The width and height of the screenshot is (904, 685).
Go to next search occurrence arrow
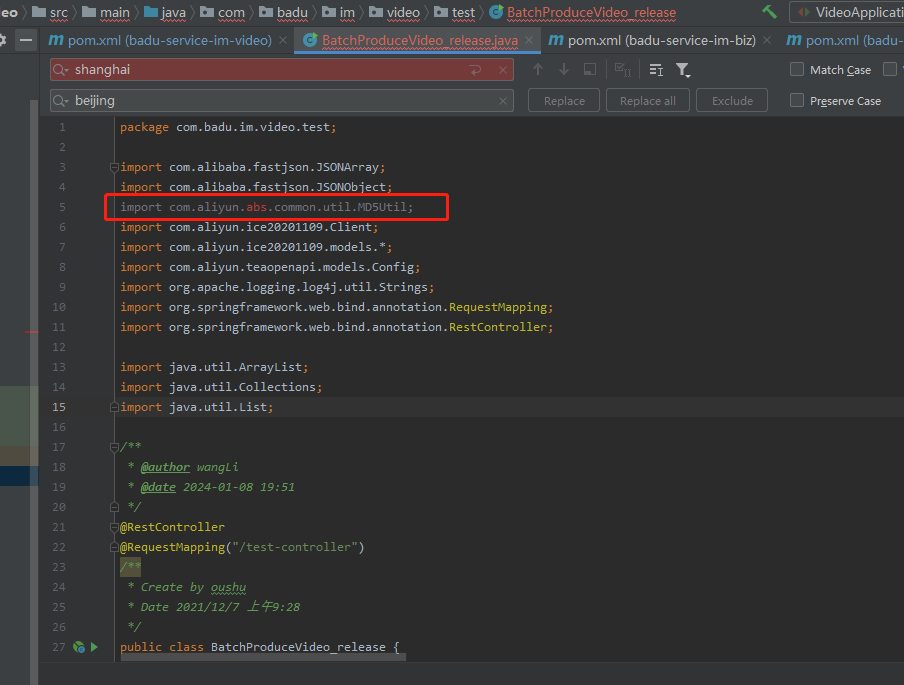(564, 69)
